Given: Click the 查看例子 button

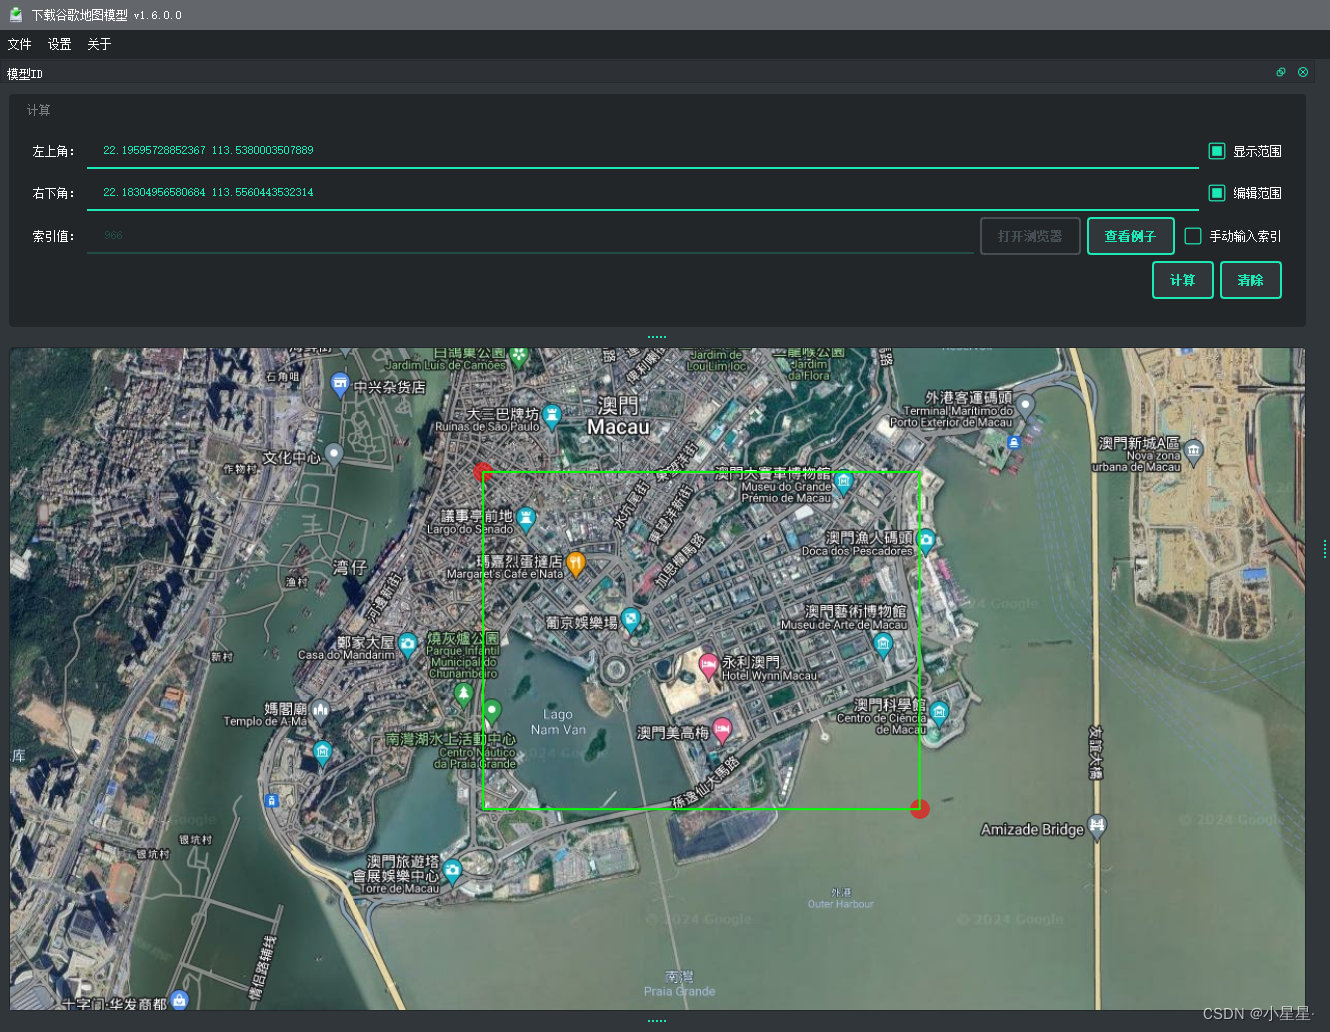Looking at the screenshot, I should point(1131,236).
